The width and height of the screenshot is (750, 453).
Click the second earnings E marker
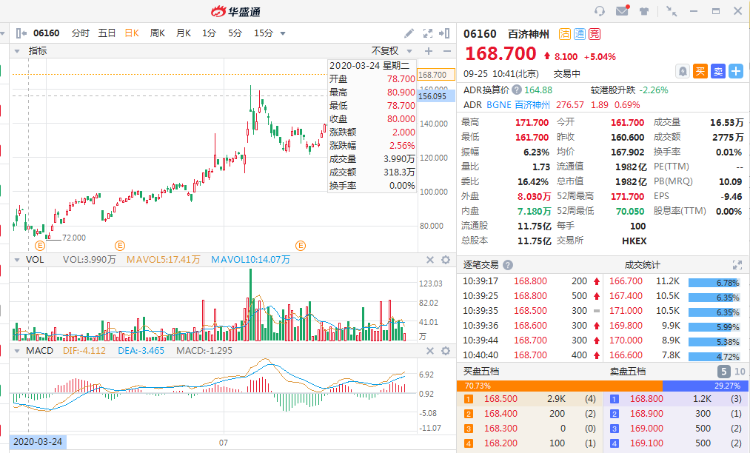[120, 246]
